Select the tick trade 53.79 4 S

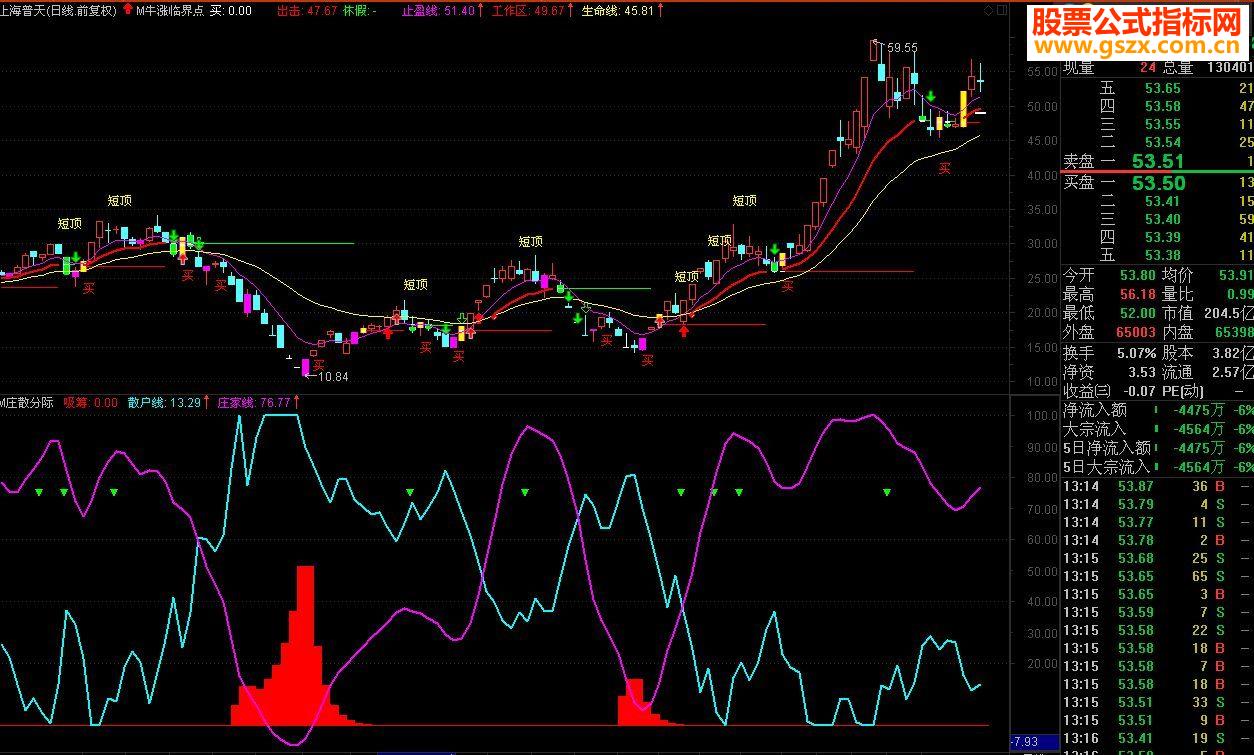click(1158, 504)
